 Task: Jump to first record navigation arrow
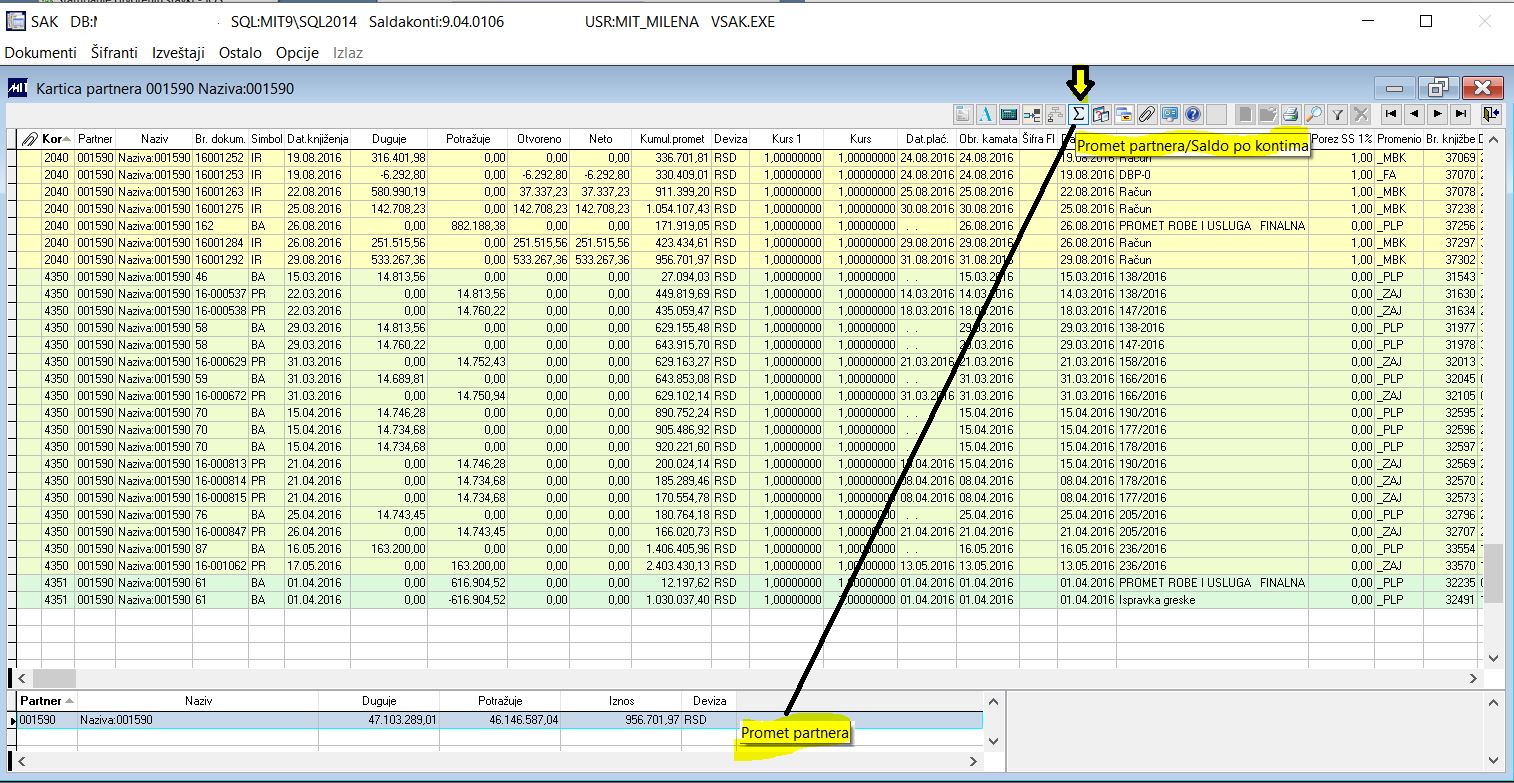point(1391,114)
